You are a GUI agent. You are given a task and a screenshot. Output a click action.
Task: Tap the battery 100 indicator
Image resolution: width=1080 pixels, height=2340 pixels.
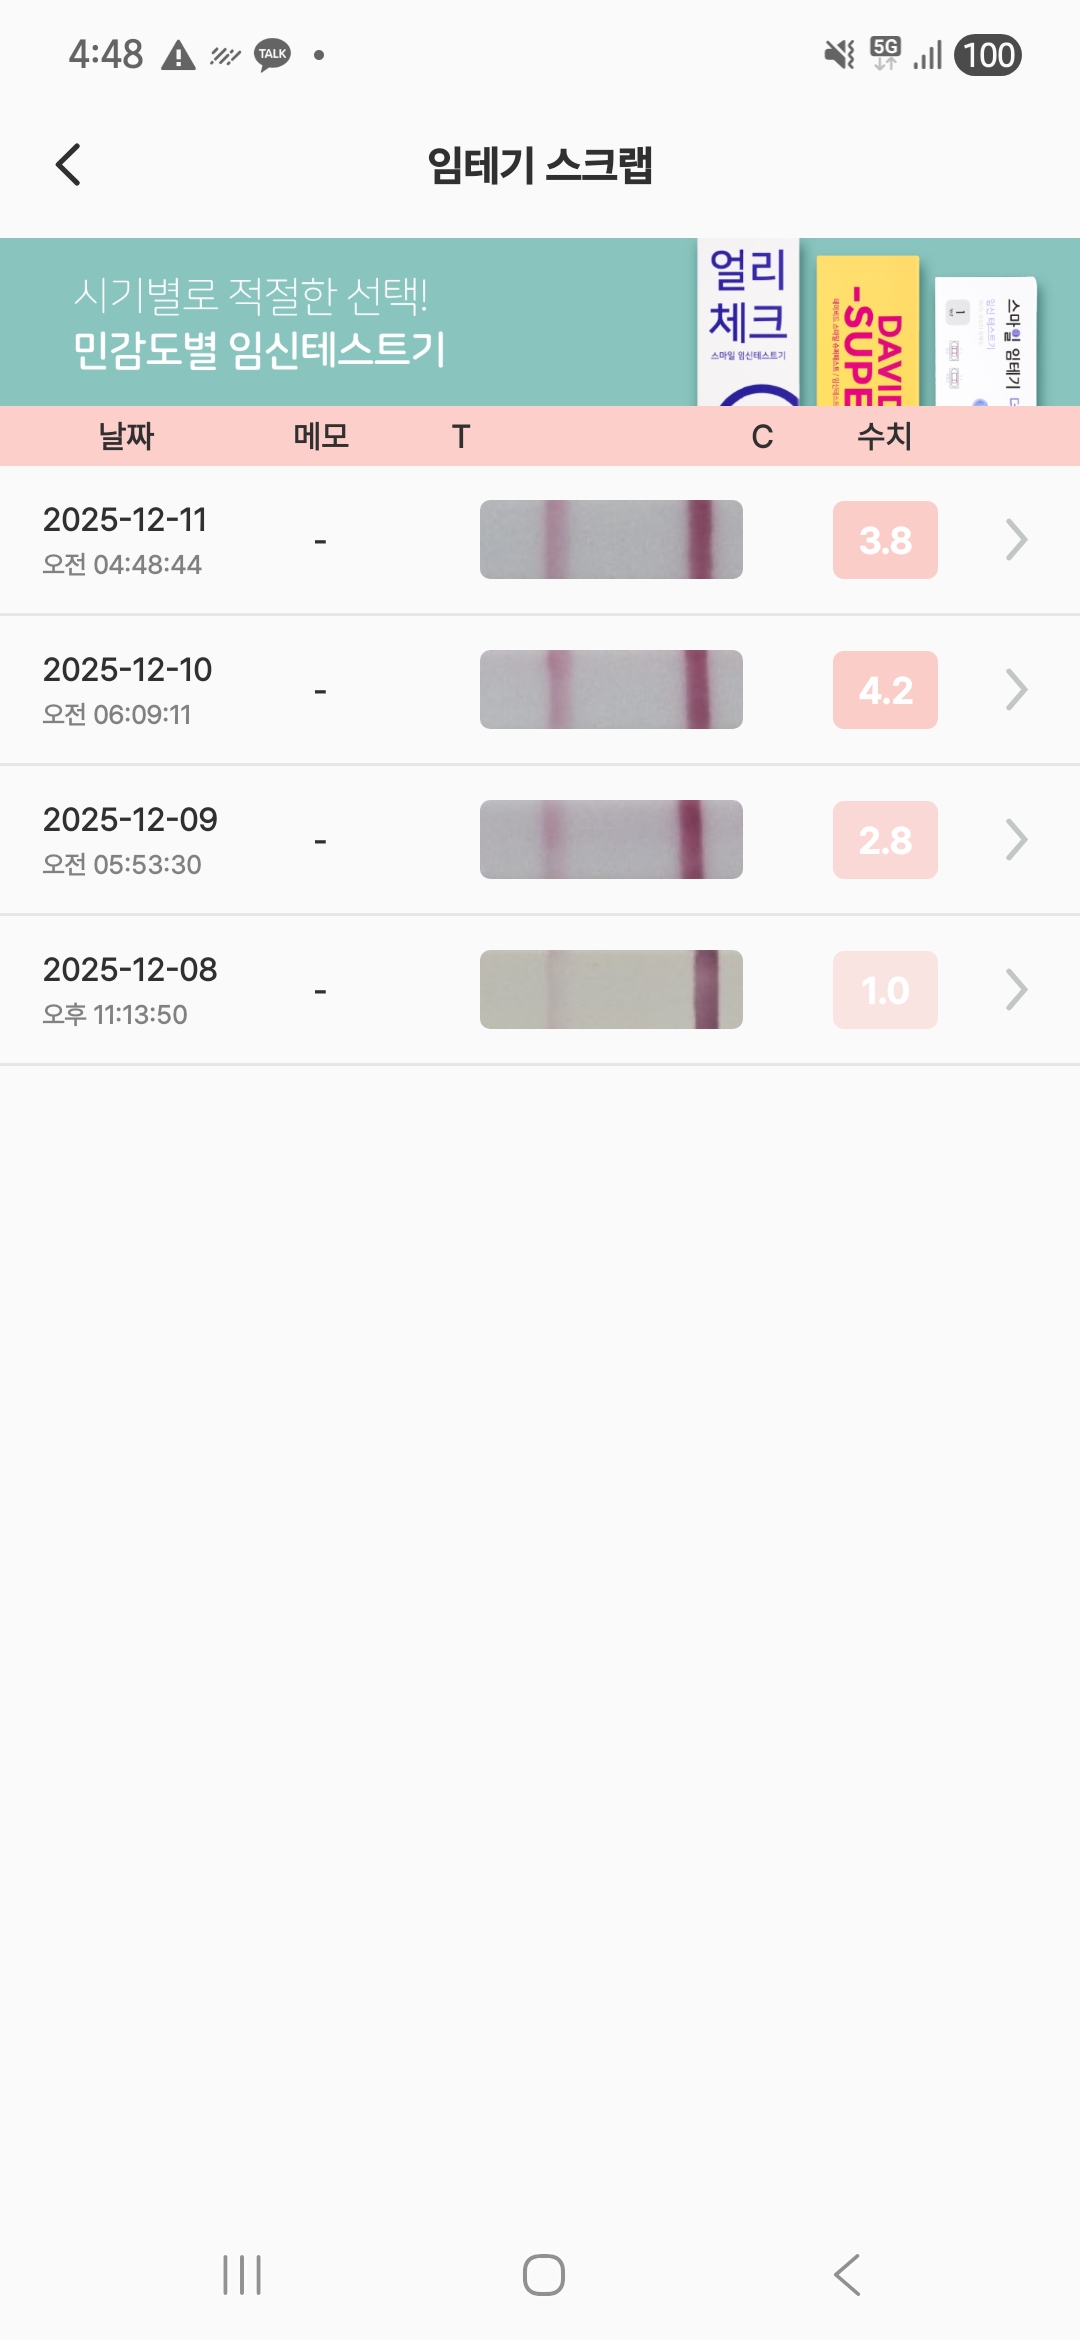(x=988, y=55)
